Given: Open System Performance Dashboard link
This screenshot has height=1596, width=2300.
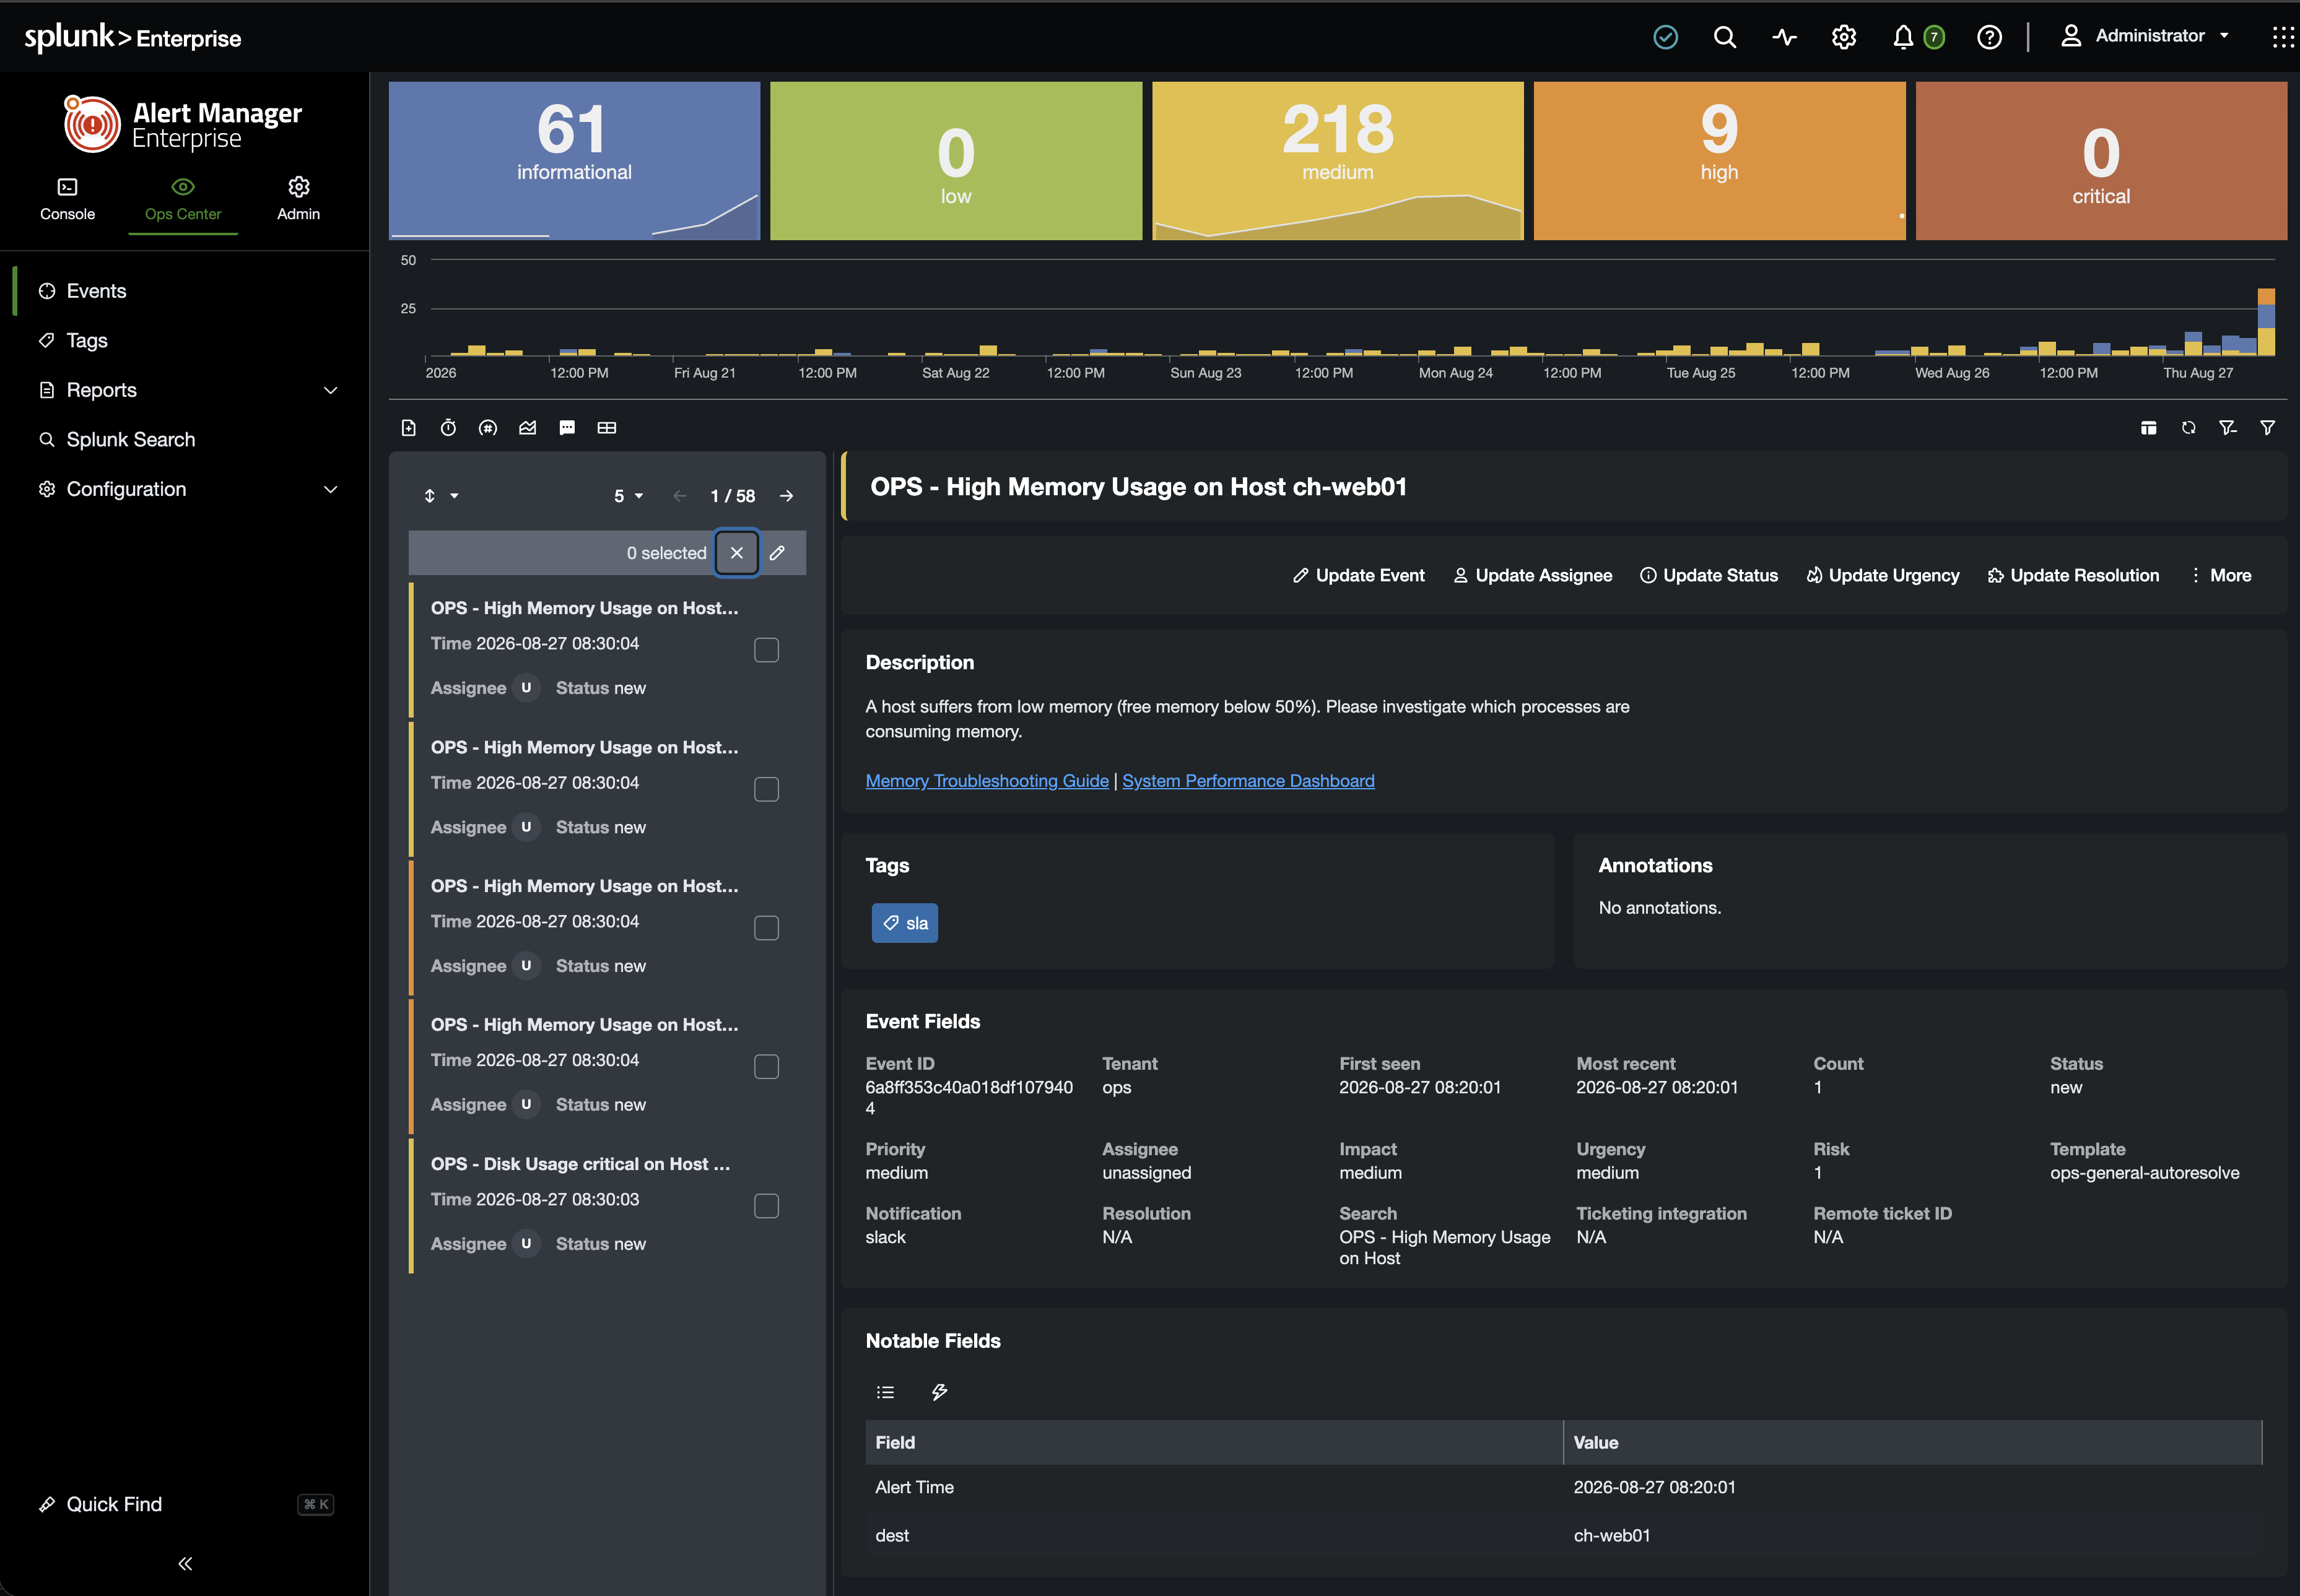Looking at the screenshot, I should 1248,781.
